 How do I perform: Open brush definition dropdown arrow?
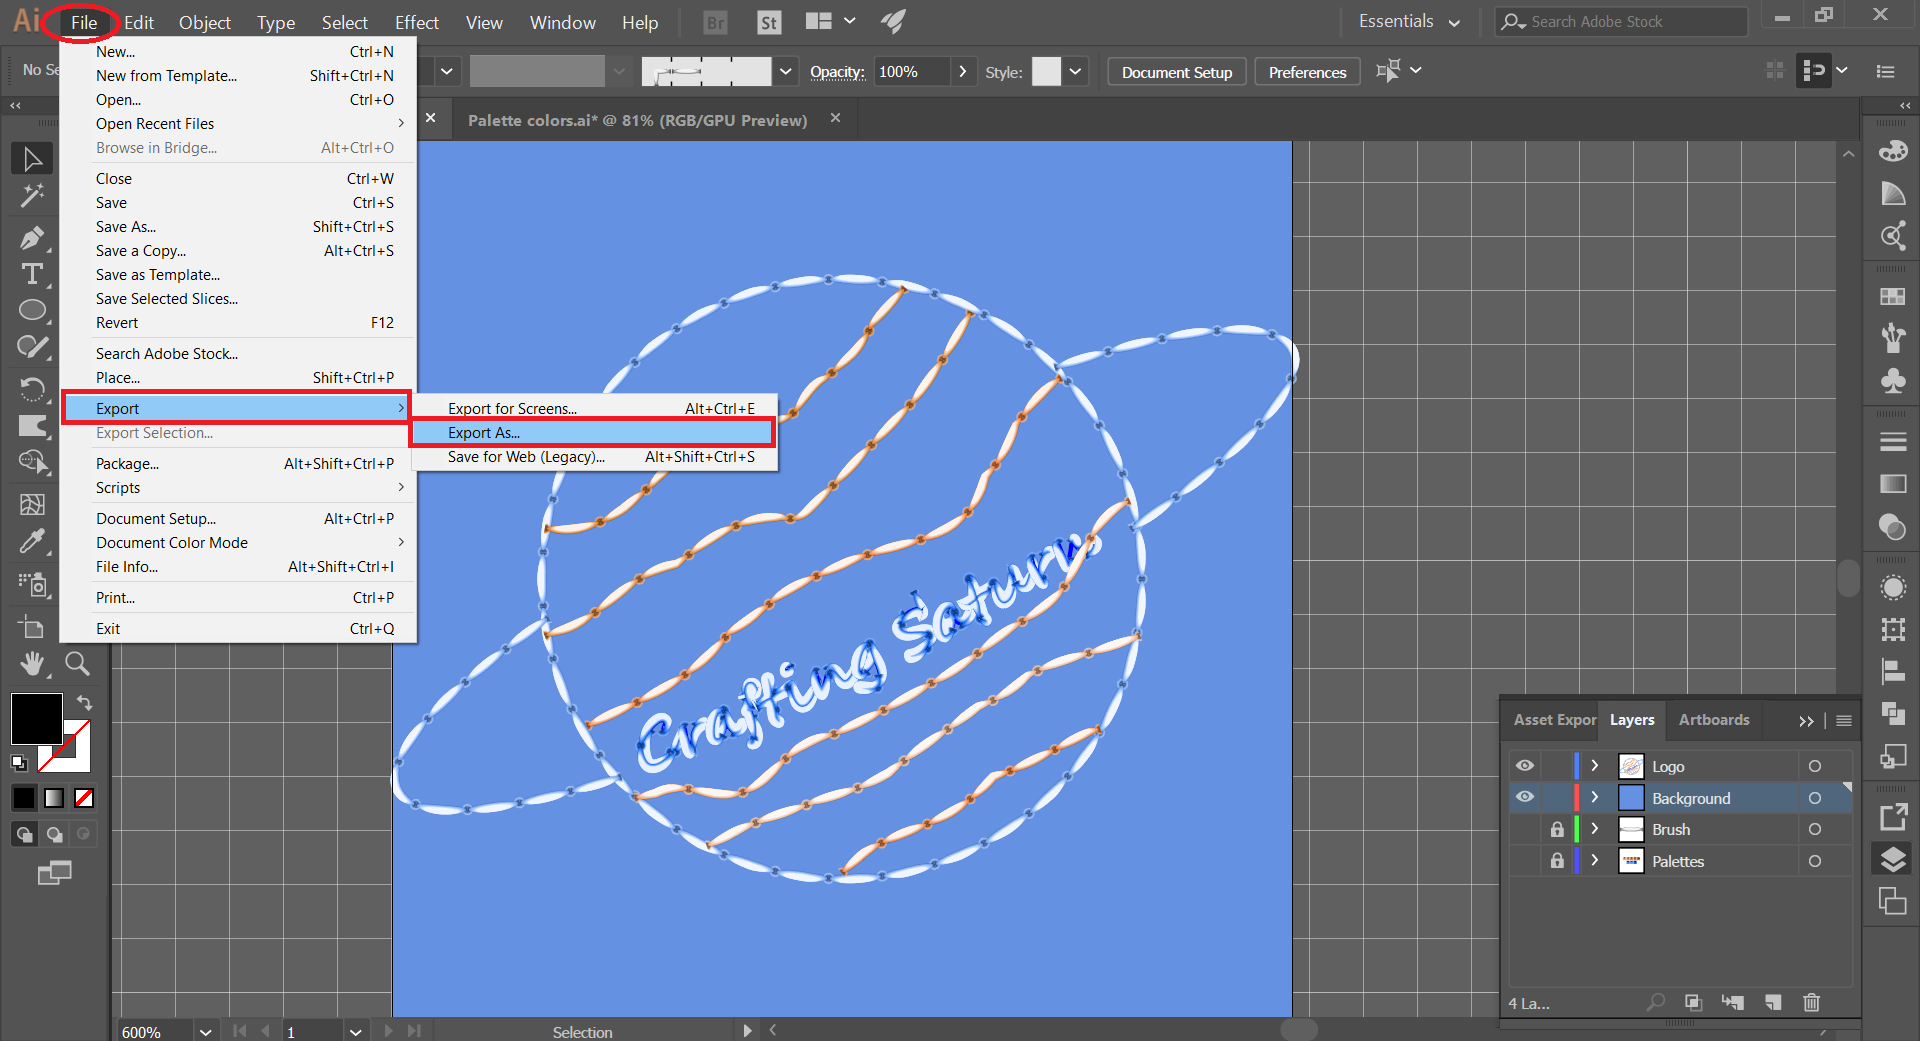pos(785,71)
